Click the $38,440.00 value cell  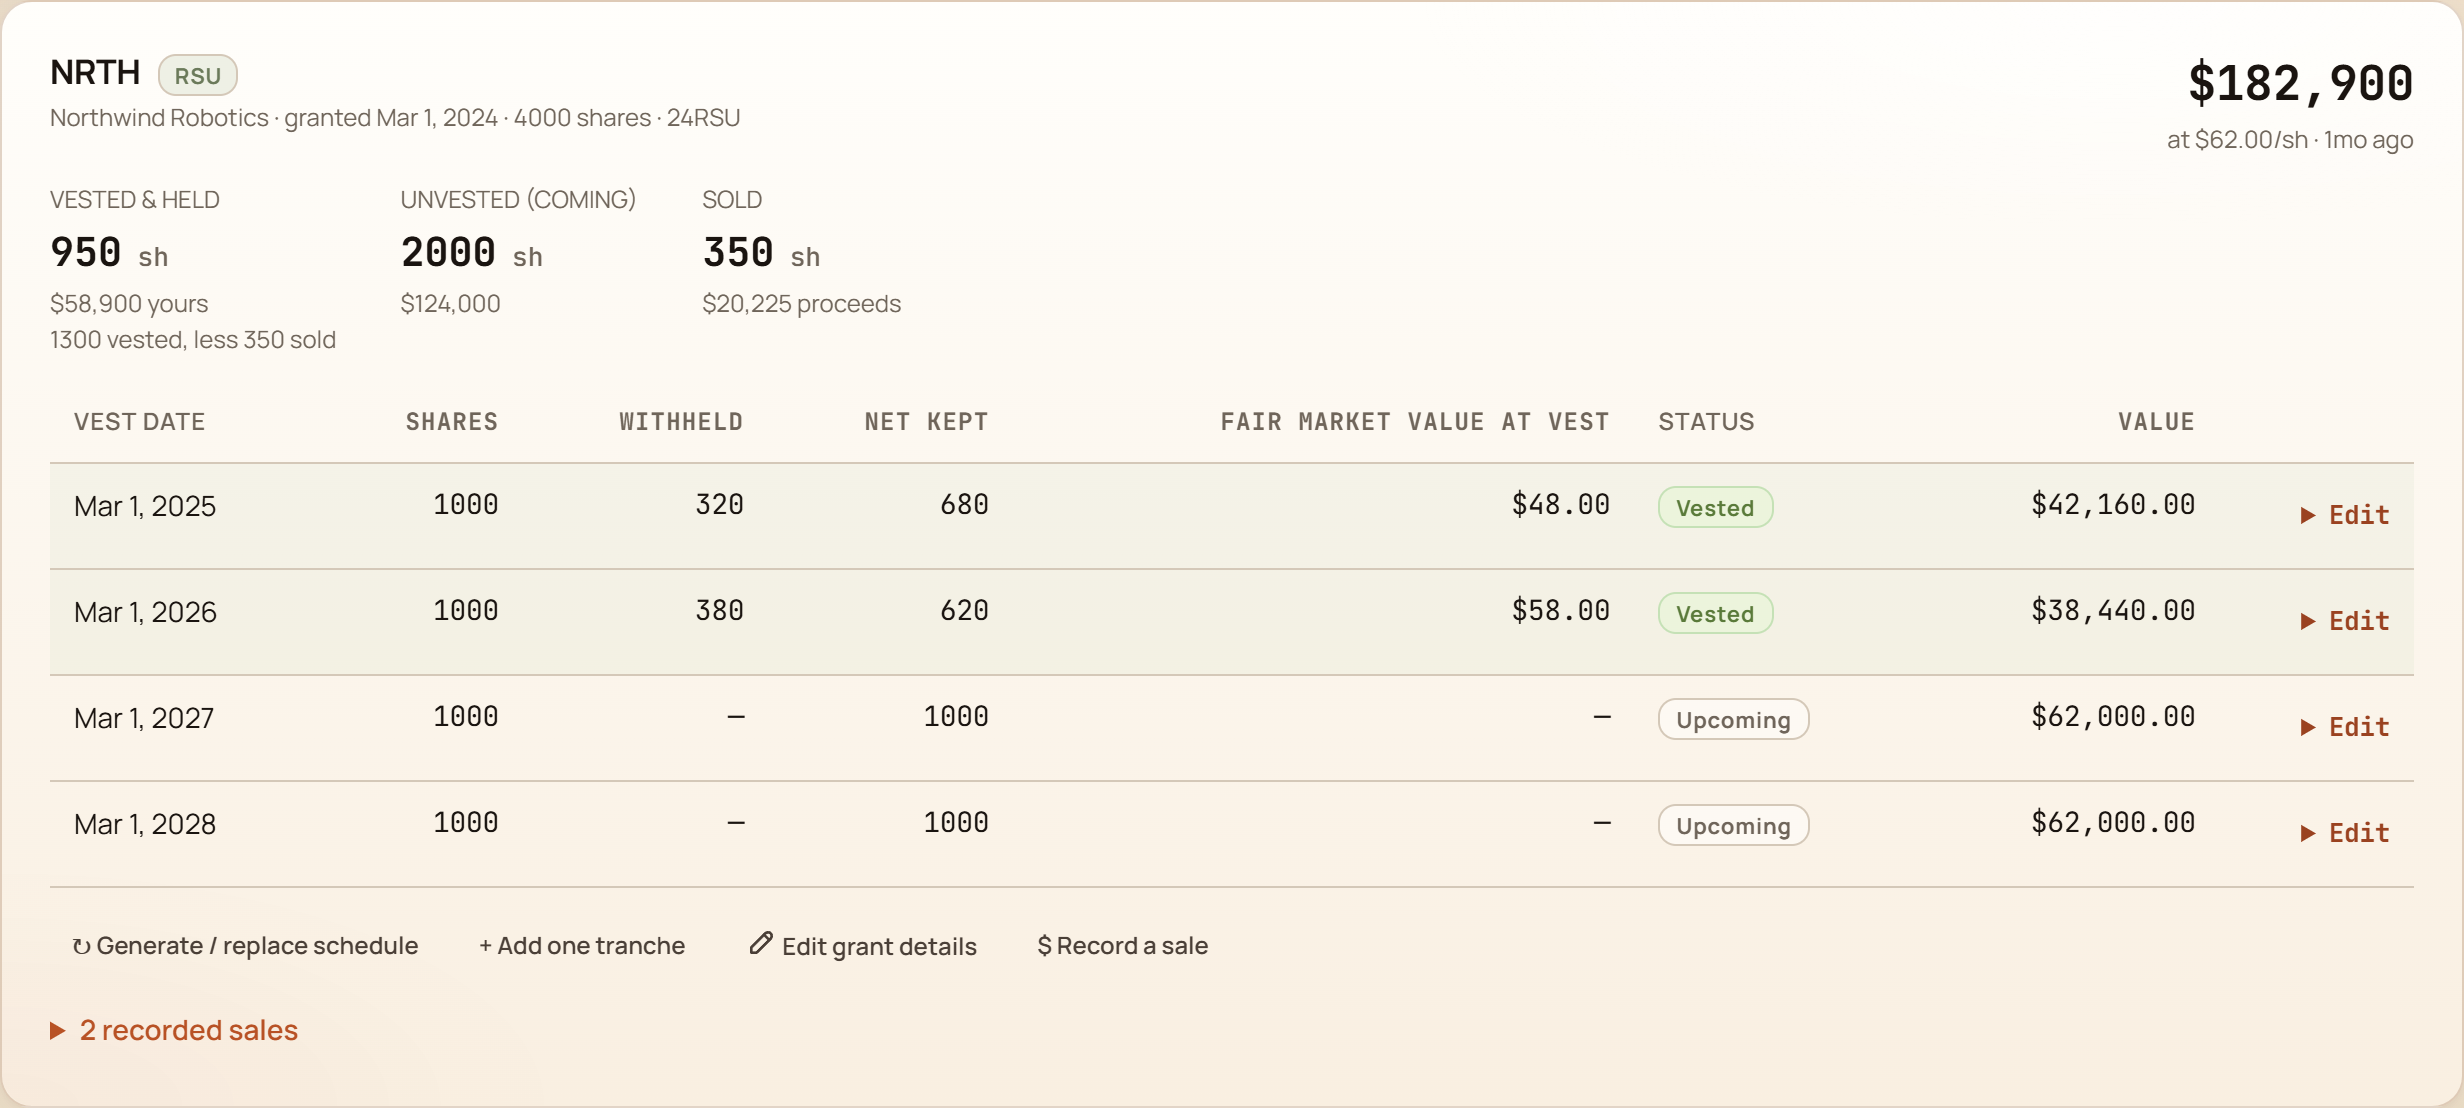tap(2113, 611)
